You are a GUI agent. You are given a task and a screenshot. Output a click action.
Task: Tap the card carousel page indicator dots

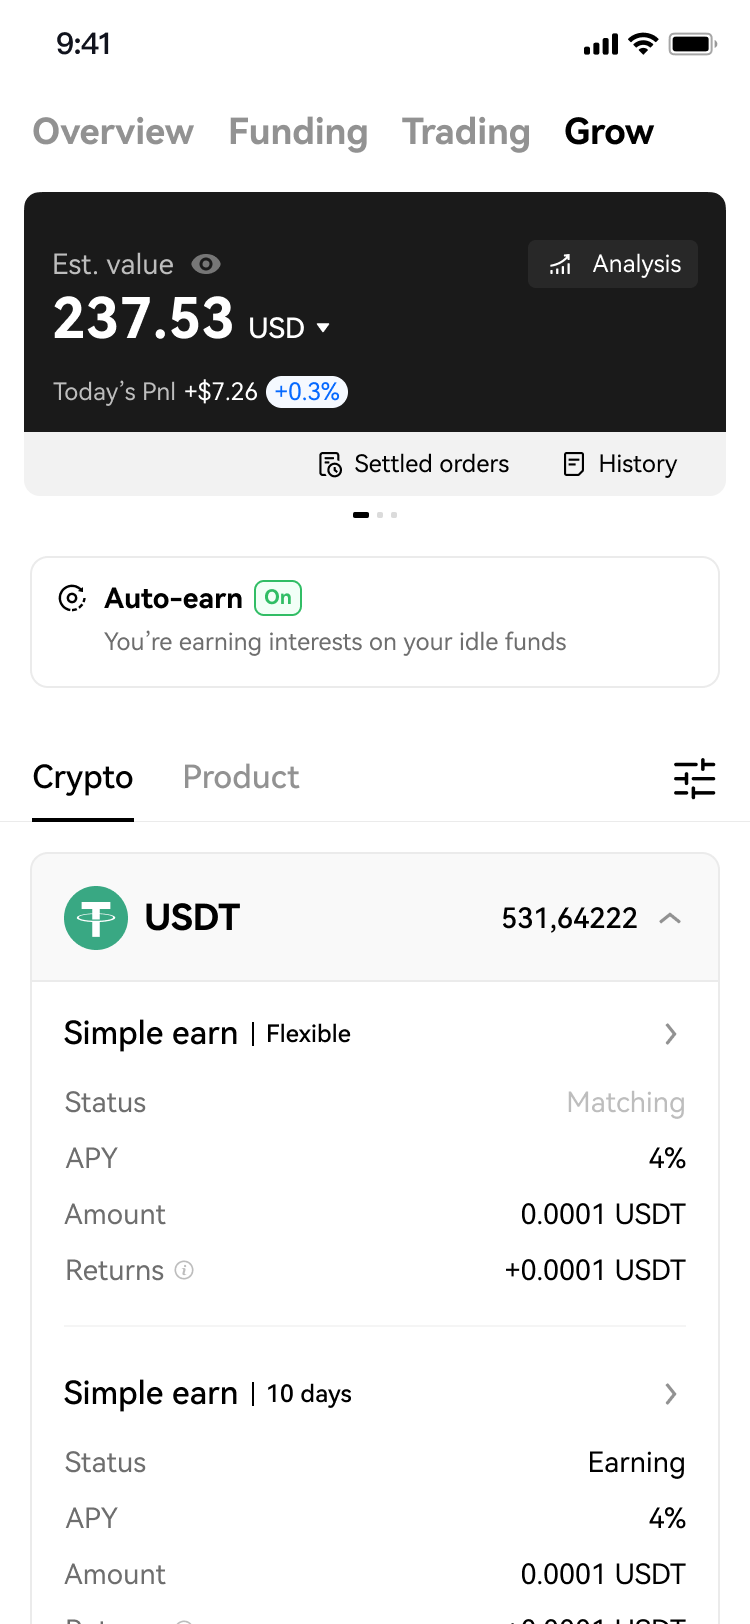point(375,515)
